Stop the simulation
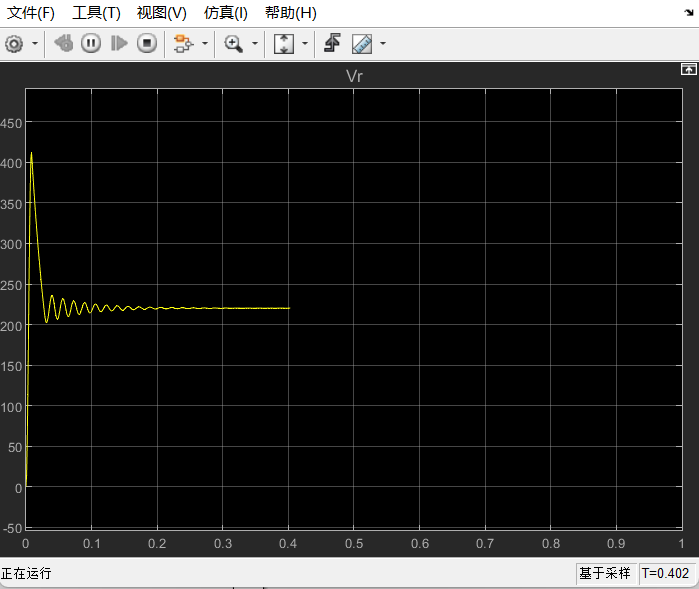Viewport: 699px width, 589px height. 147,43
